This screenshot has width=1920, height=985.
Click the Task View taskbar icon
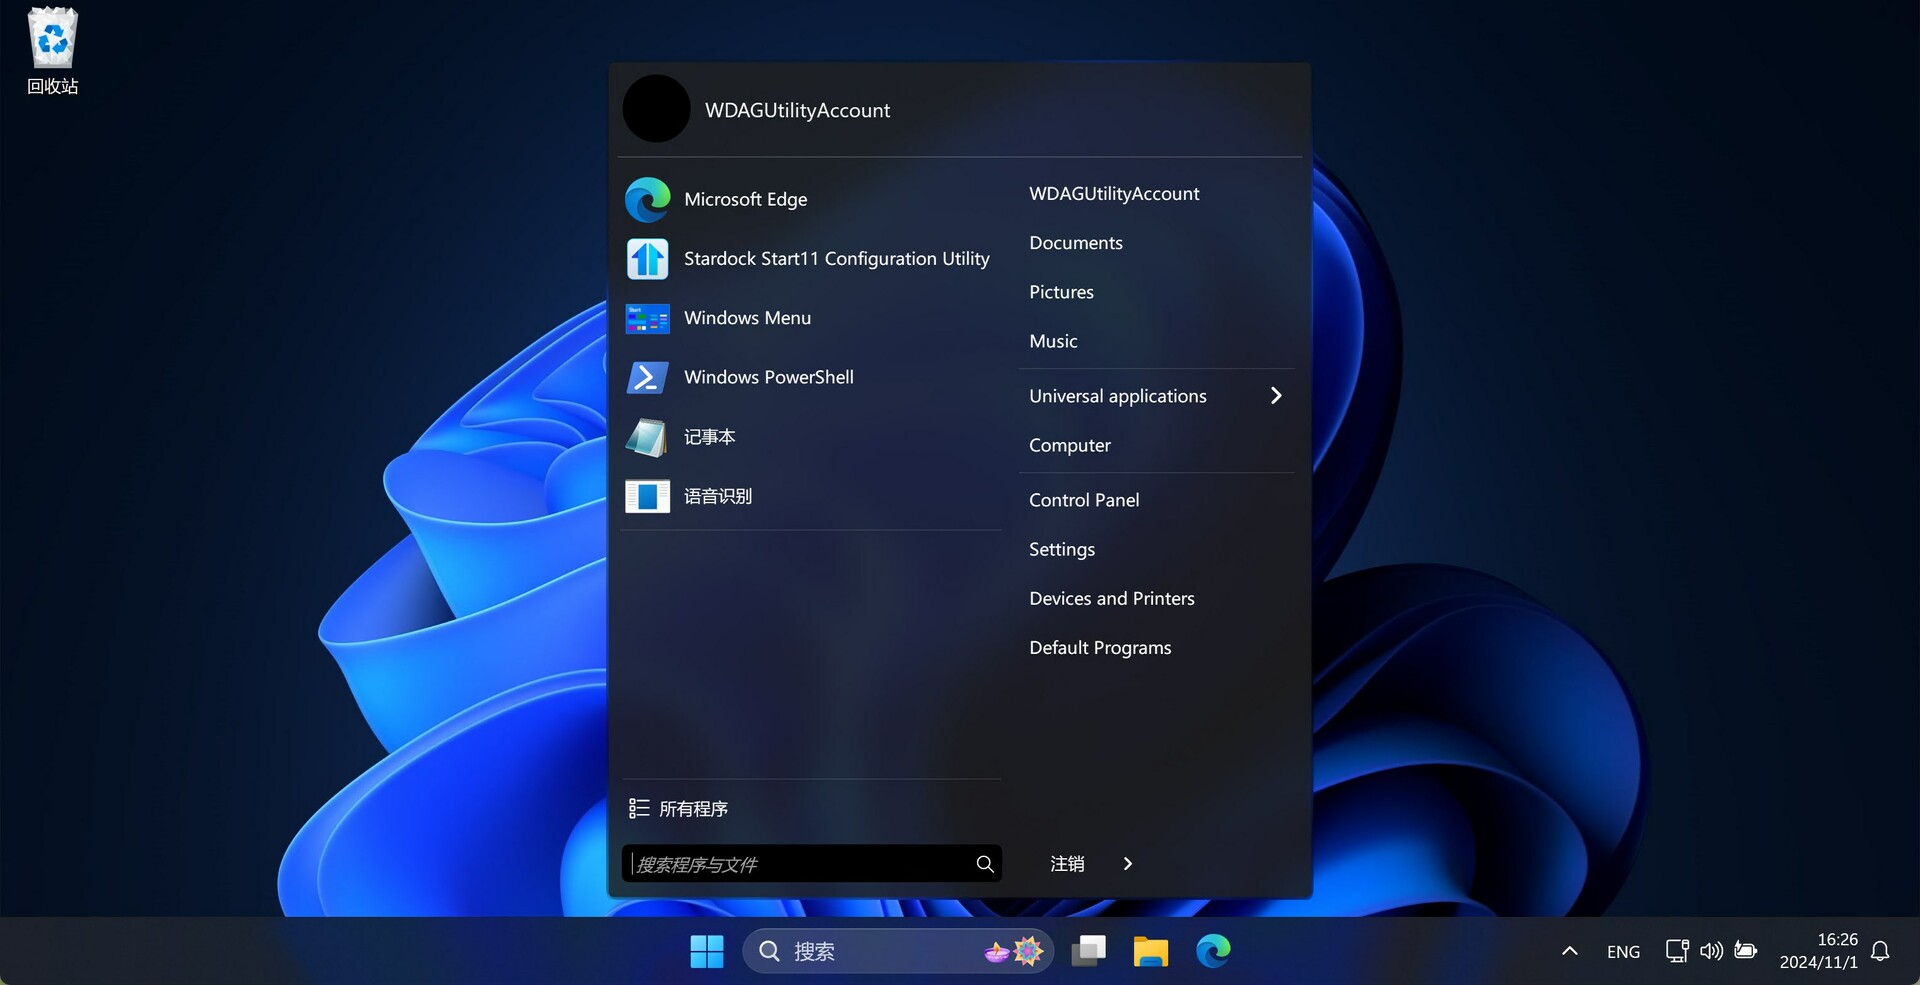tap(1088, 951)
